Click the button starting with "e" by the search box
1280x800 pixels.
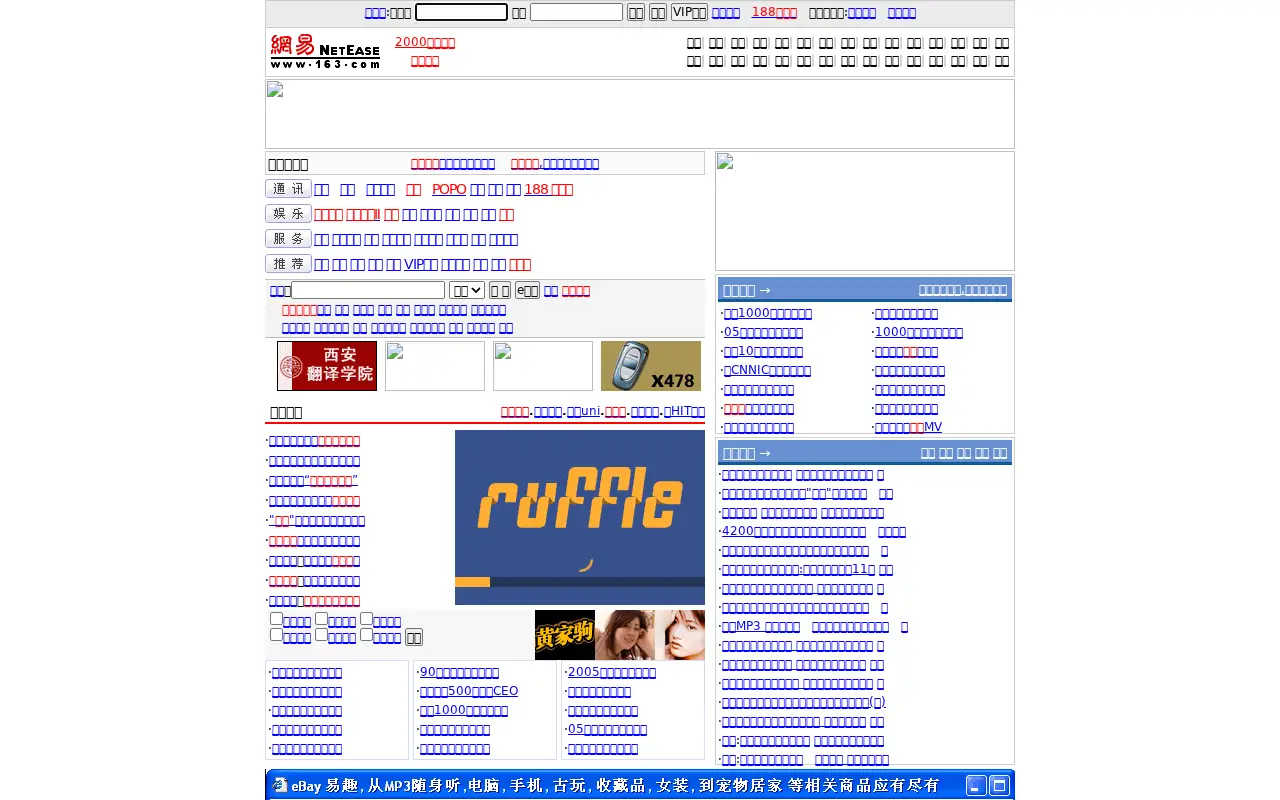click(x=527, y=290)
